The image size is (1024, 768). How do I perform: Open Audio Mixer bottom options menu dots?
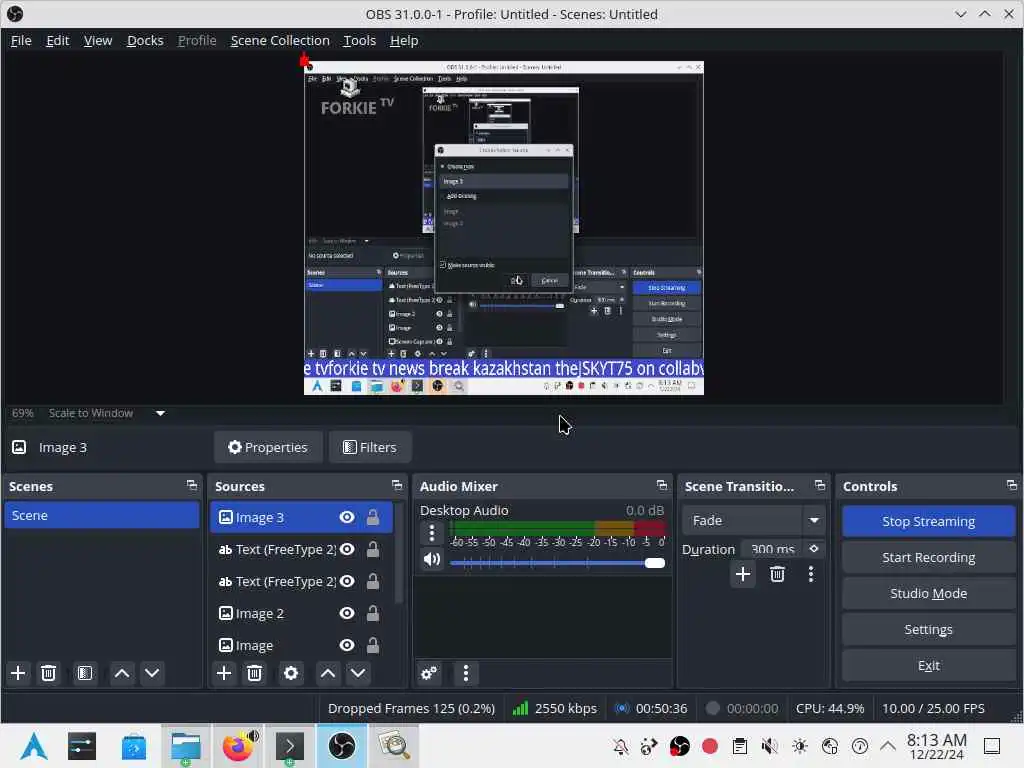click(x=466, y=673)
